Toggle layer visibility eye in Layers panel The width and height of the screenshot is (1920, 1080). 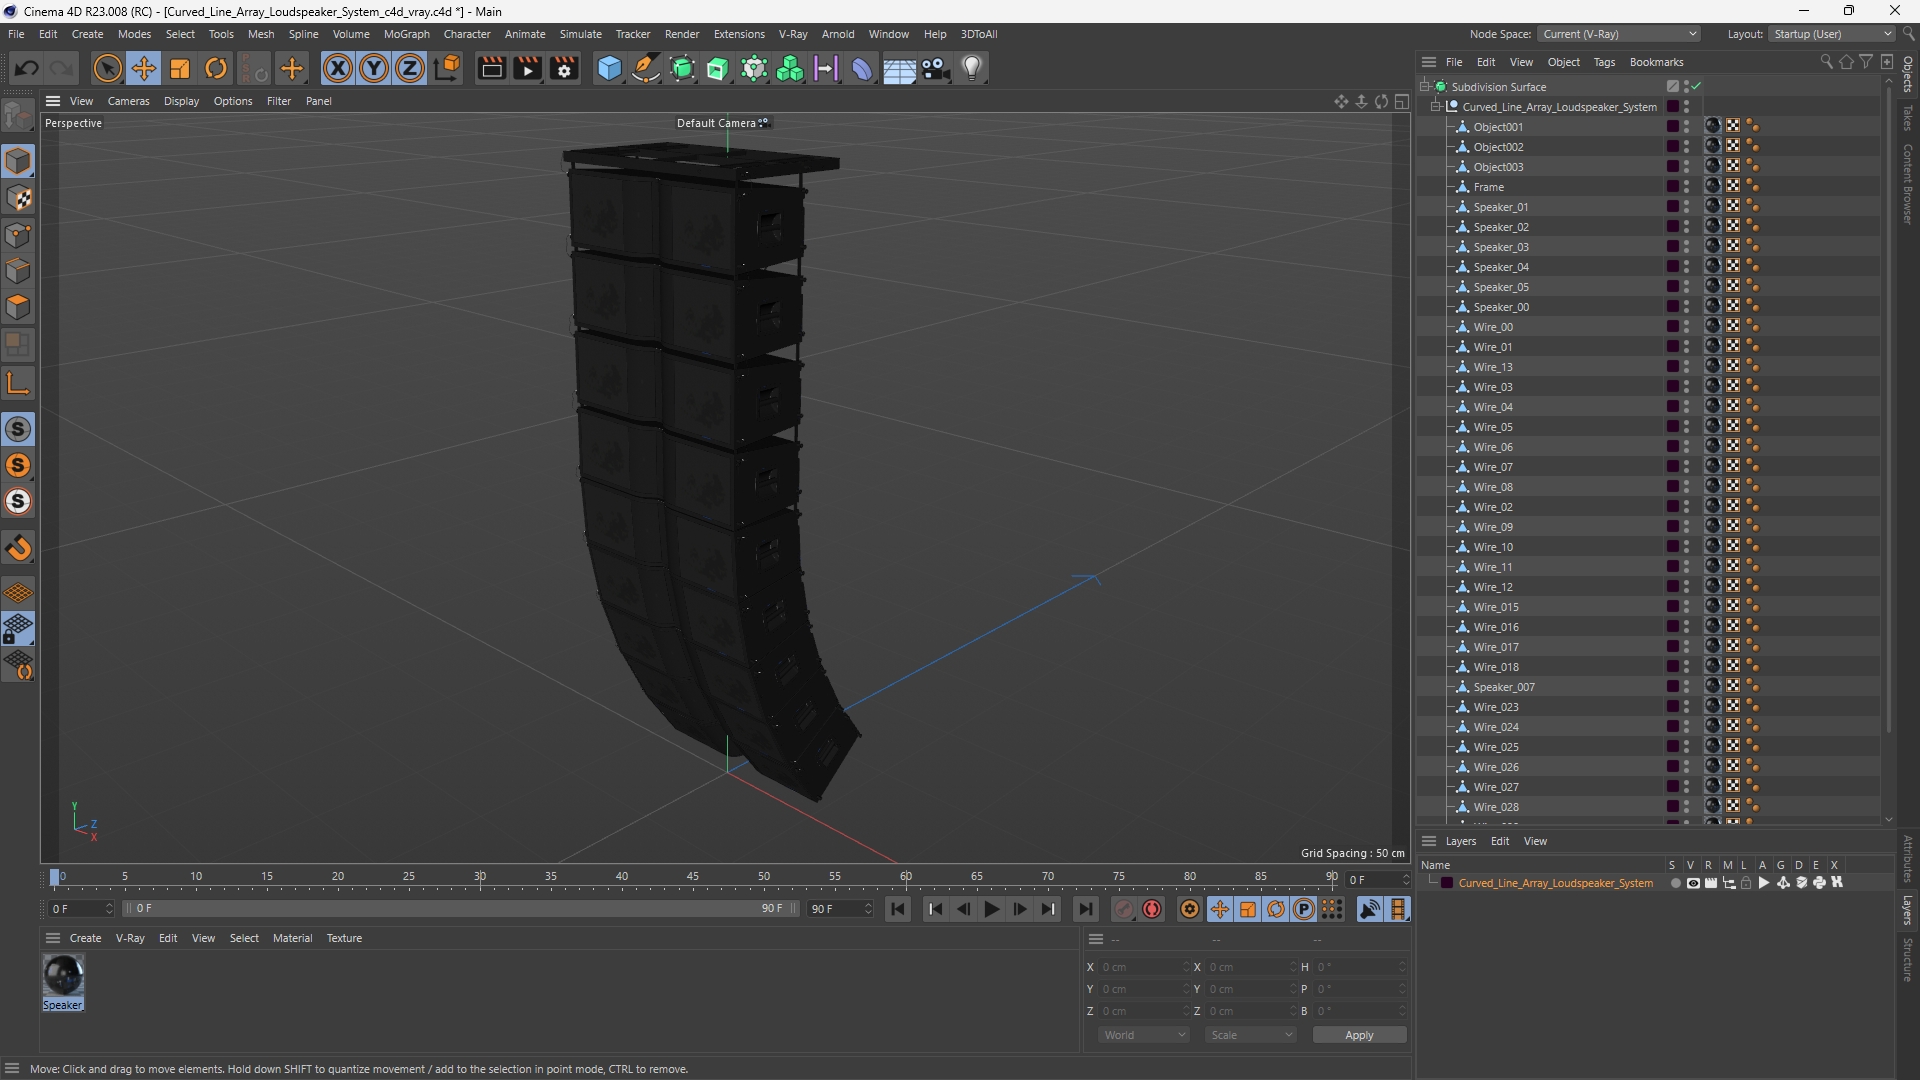[x=1693, y=883]
